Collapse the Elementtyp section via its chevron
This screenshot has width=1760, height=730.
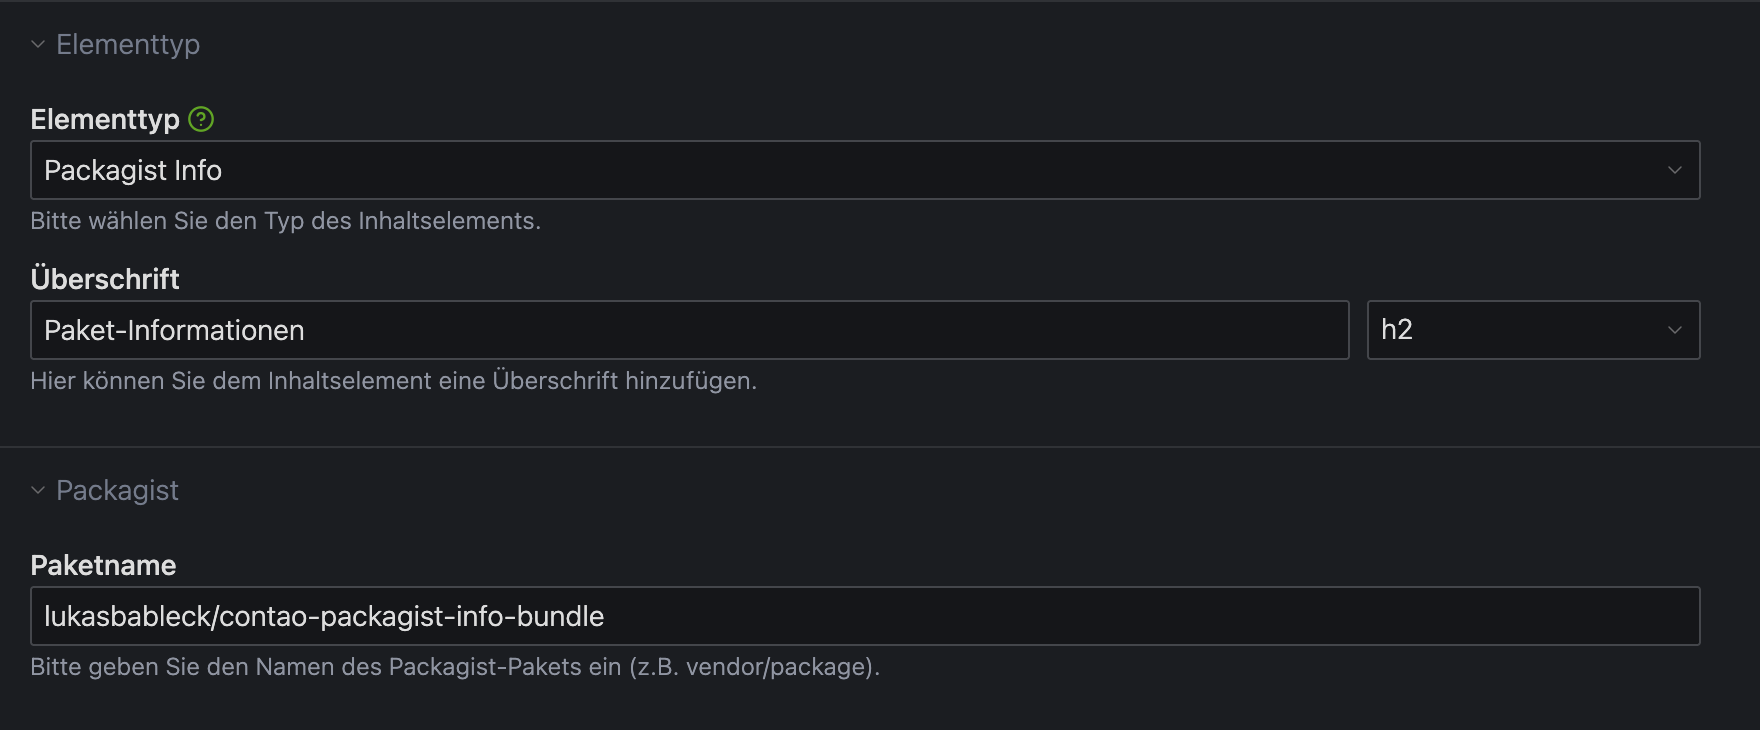(x=38, y=44)
